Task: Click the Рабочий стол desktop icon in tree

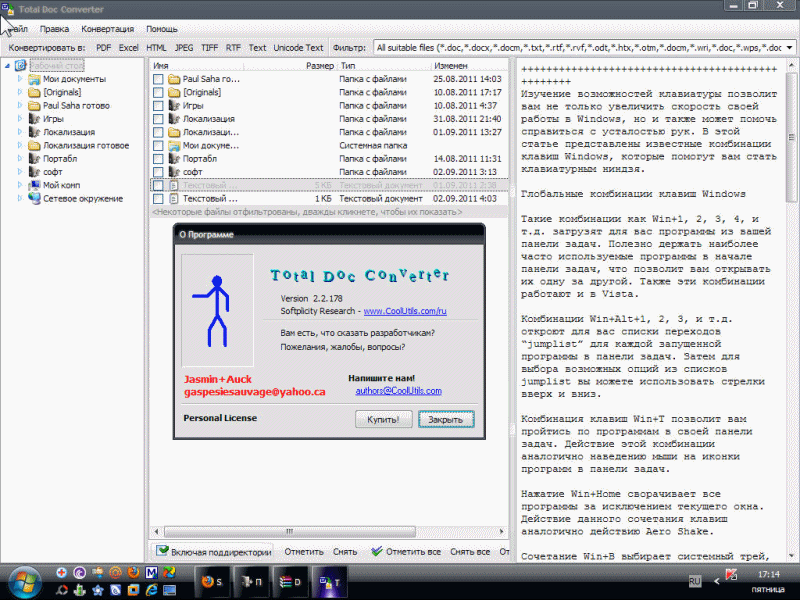Action: click(20, 65)
